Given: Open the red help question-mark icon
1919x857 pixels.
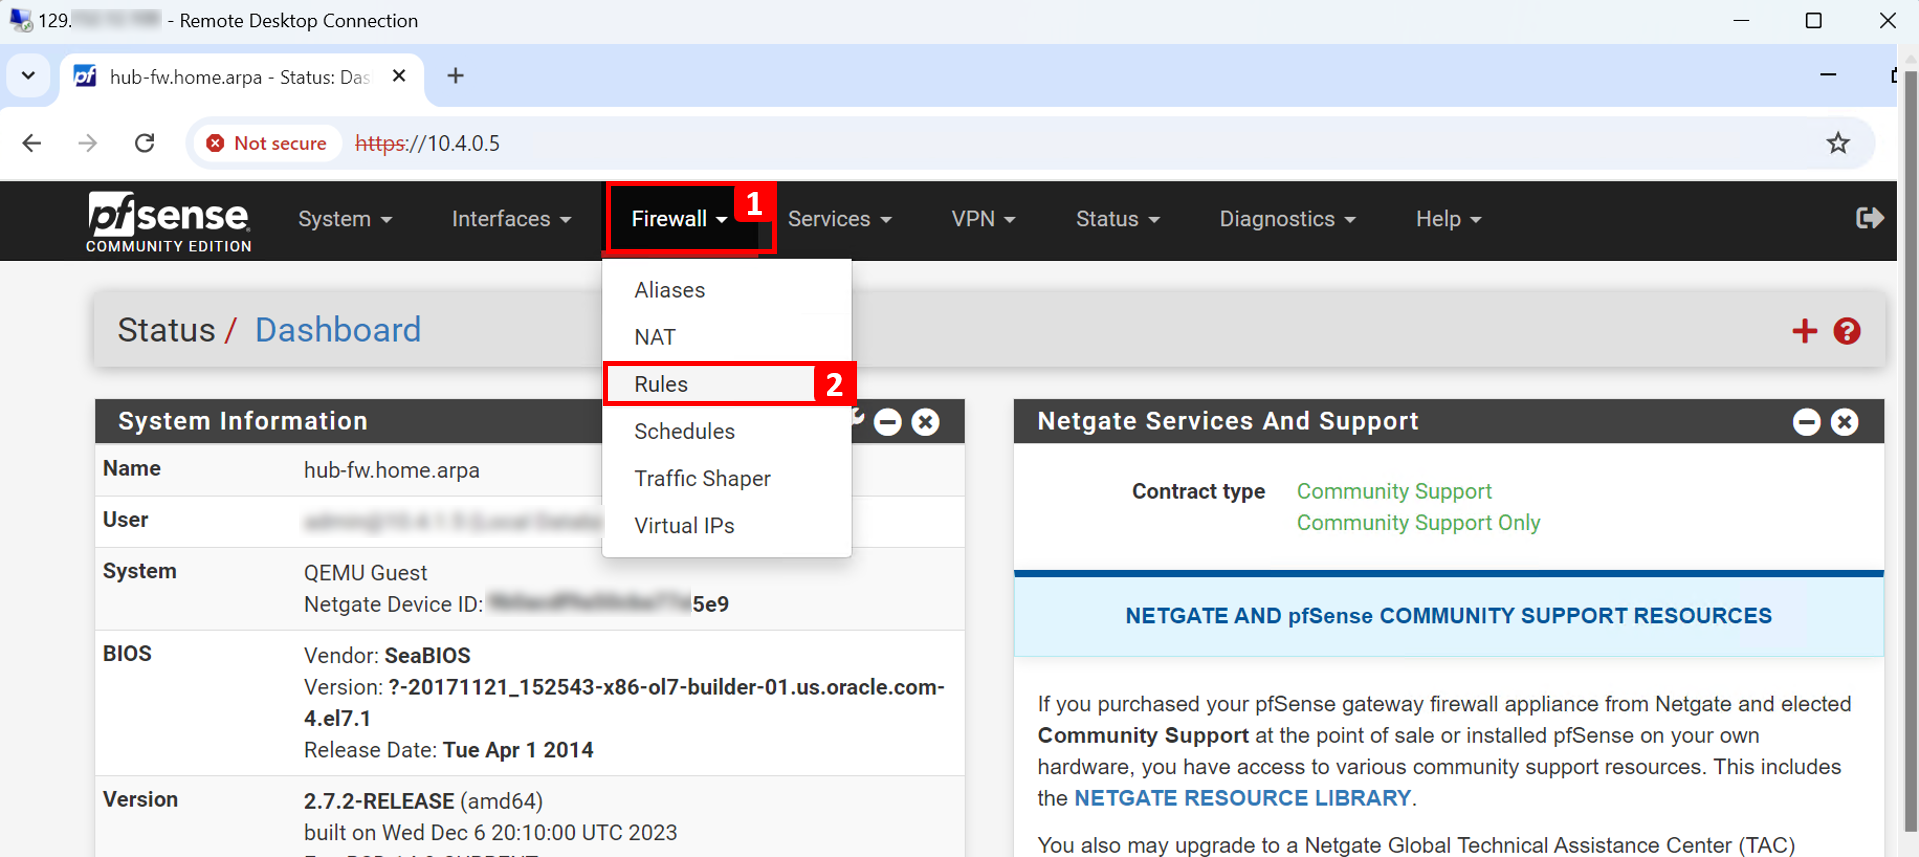Looking at the screenshot, I should tap(1847, 331).
